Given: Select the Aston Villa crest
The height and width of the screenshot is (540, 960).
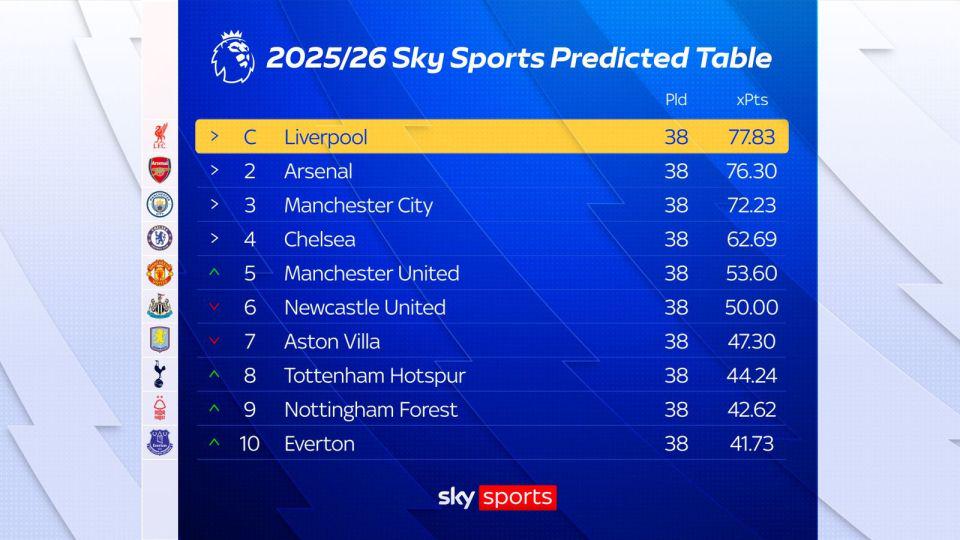Looking at the screenshot, I should pyautogui.click(x=160, y=340).
